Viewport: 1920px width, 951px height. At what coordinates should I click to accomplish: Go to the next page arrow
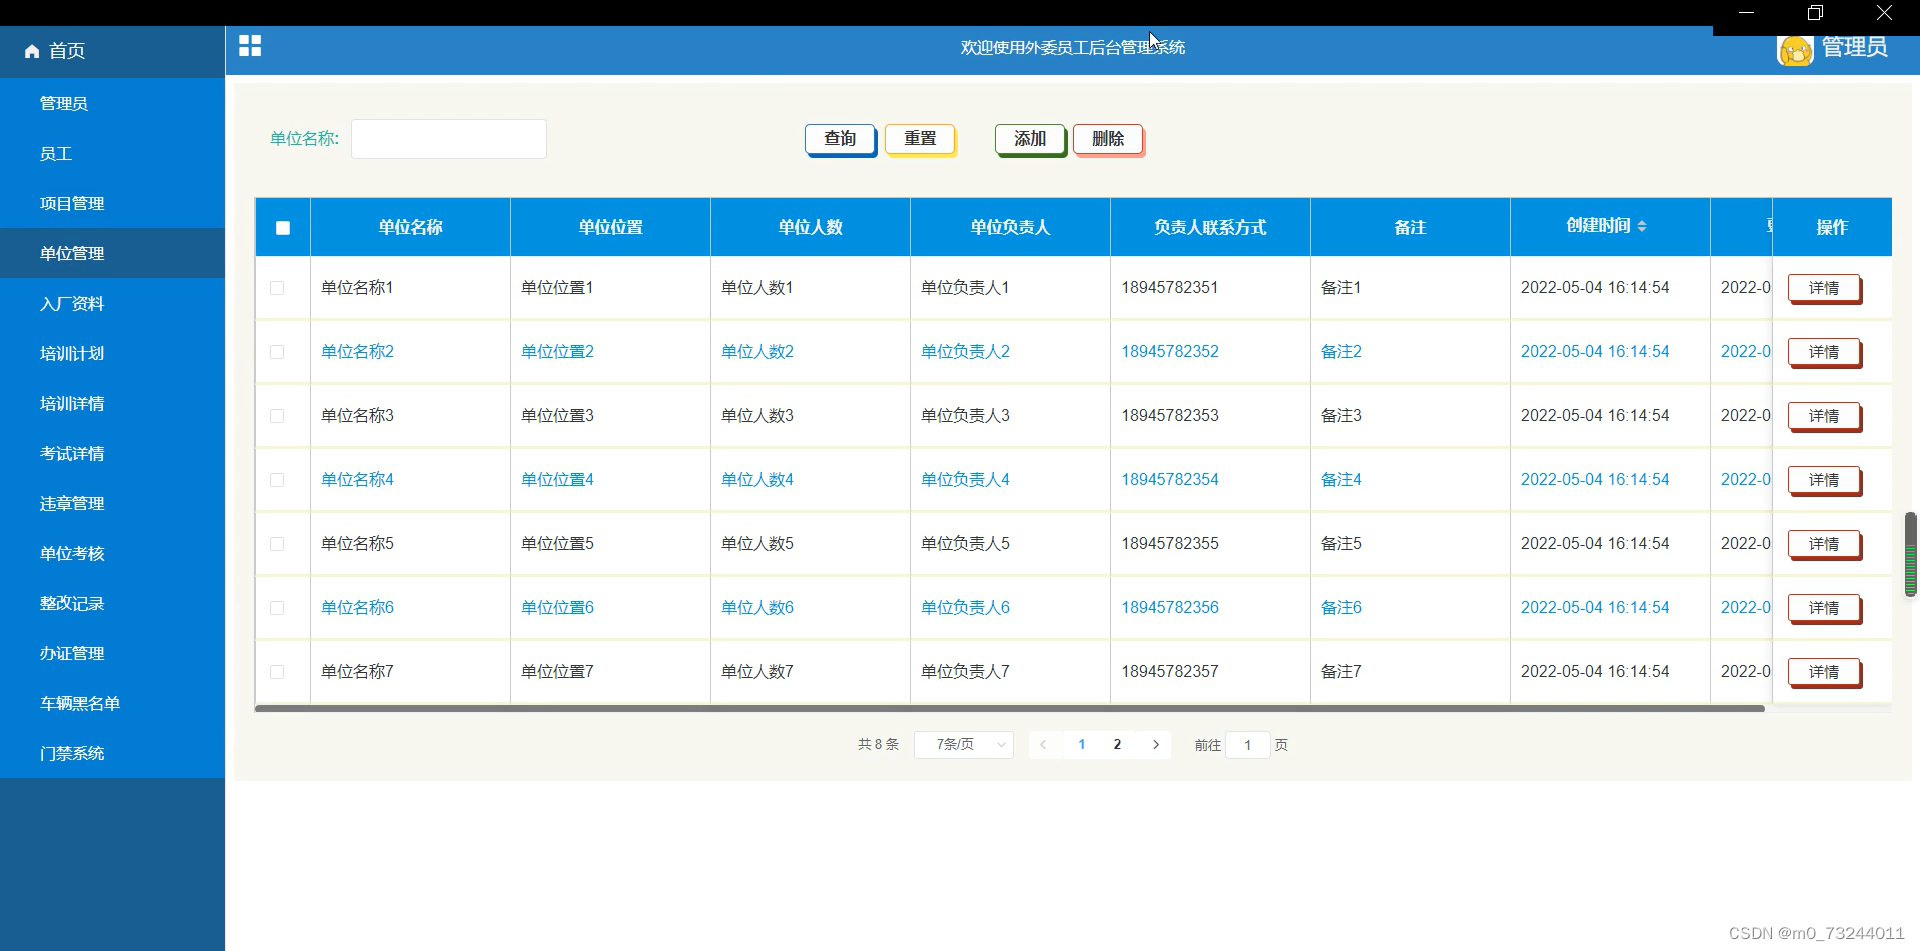tap(1156, 745)
